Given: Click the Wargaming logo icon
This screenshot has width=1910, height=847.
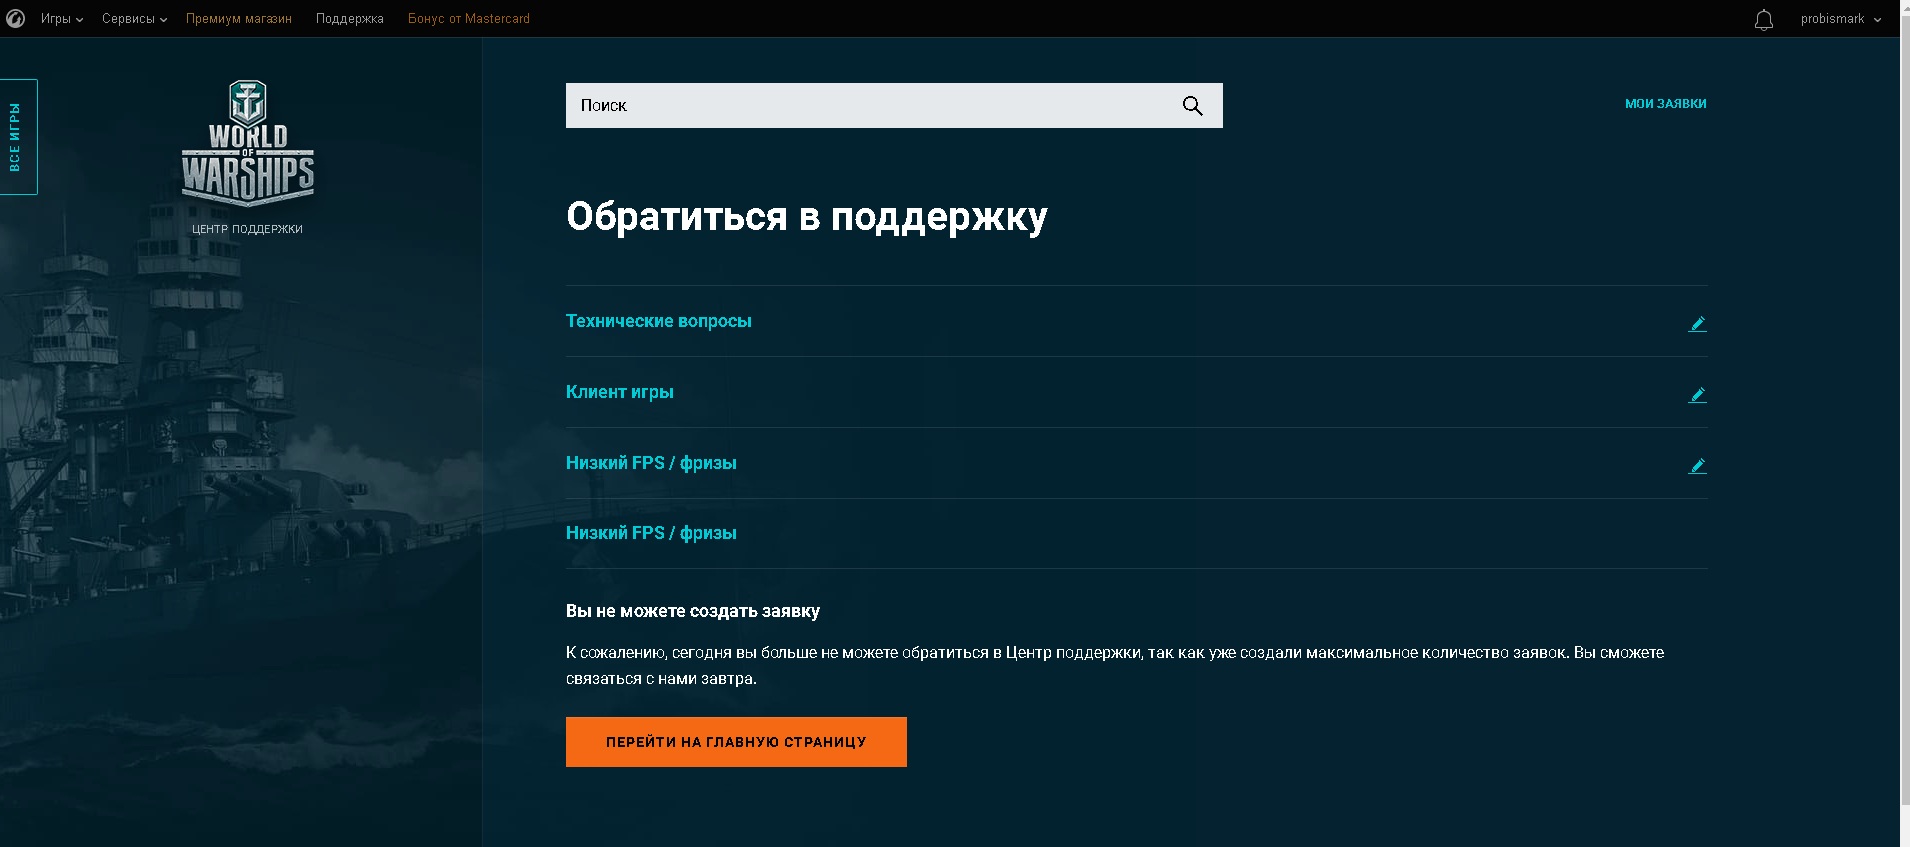Looking at the screenshot, I should click(16, 19).
